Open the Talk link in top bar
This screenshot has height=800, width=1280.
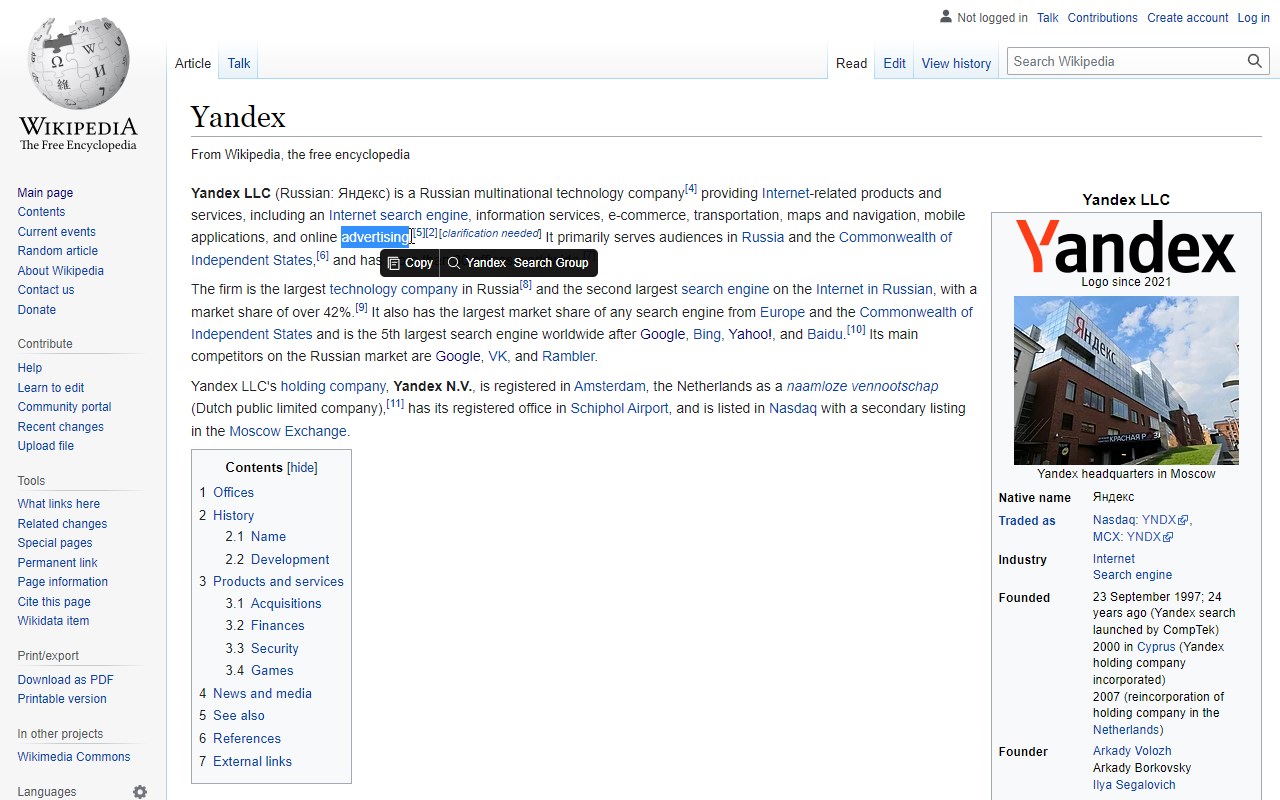click(1047, 18)
